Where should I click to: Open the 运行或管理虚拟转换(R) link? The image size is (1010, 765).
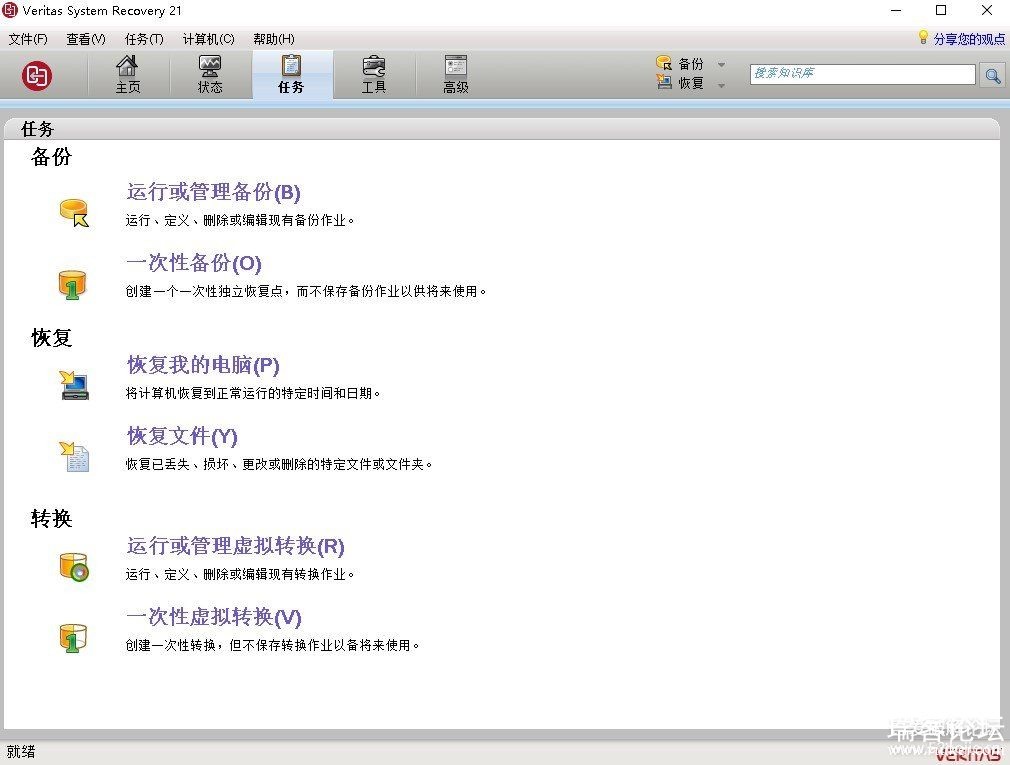pos(236,546)
